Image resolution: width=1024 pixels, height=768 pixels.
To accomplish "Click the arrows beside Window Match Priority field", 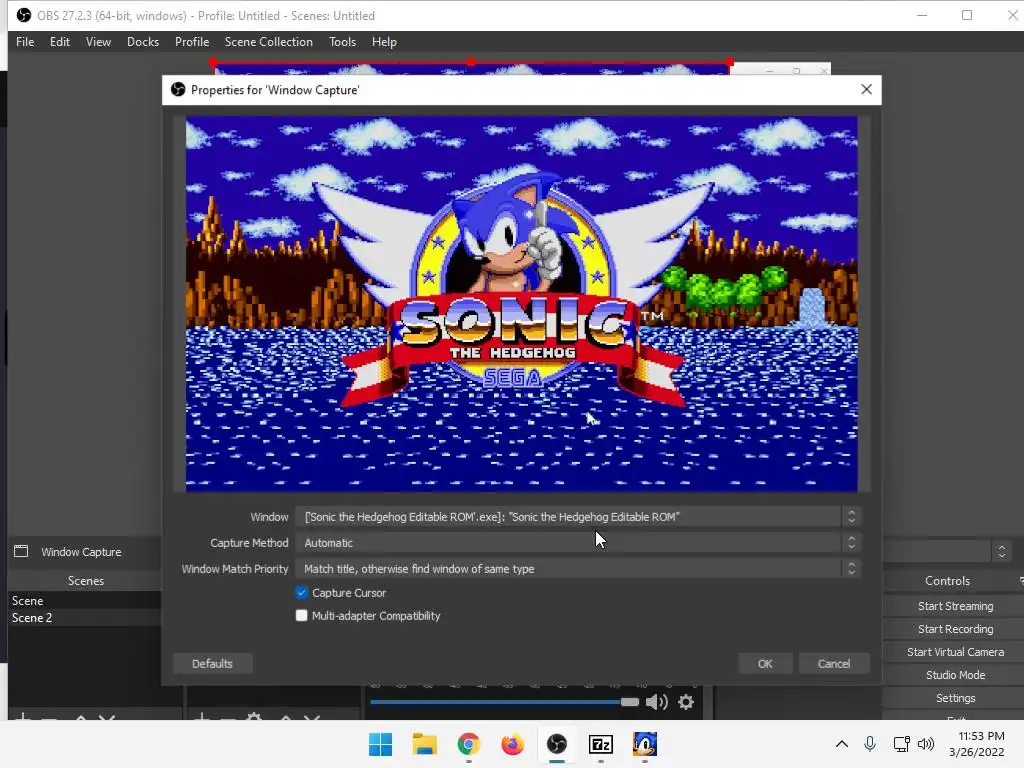I will point(851,569).
